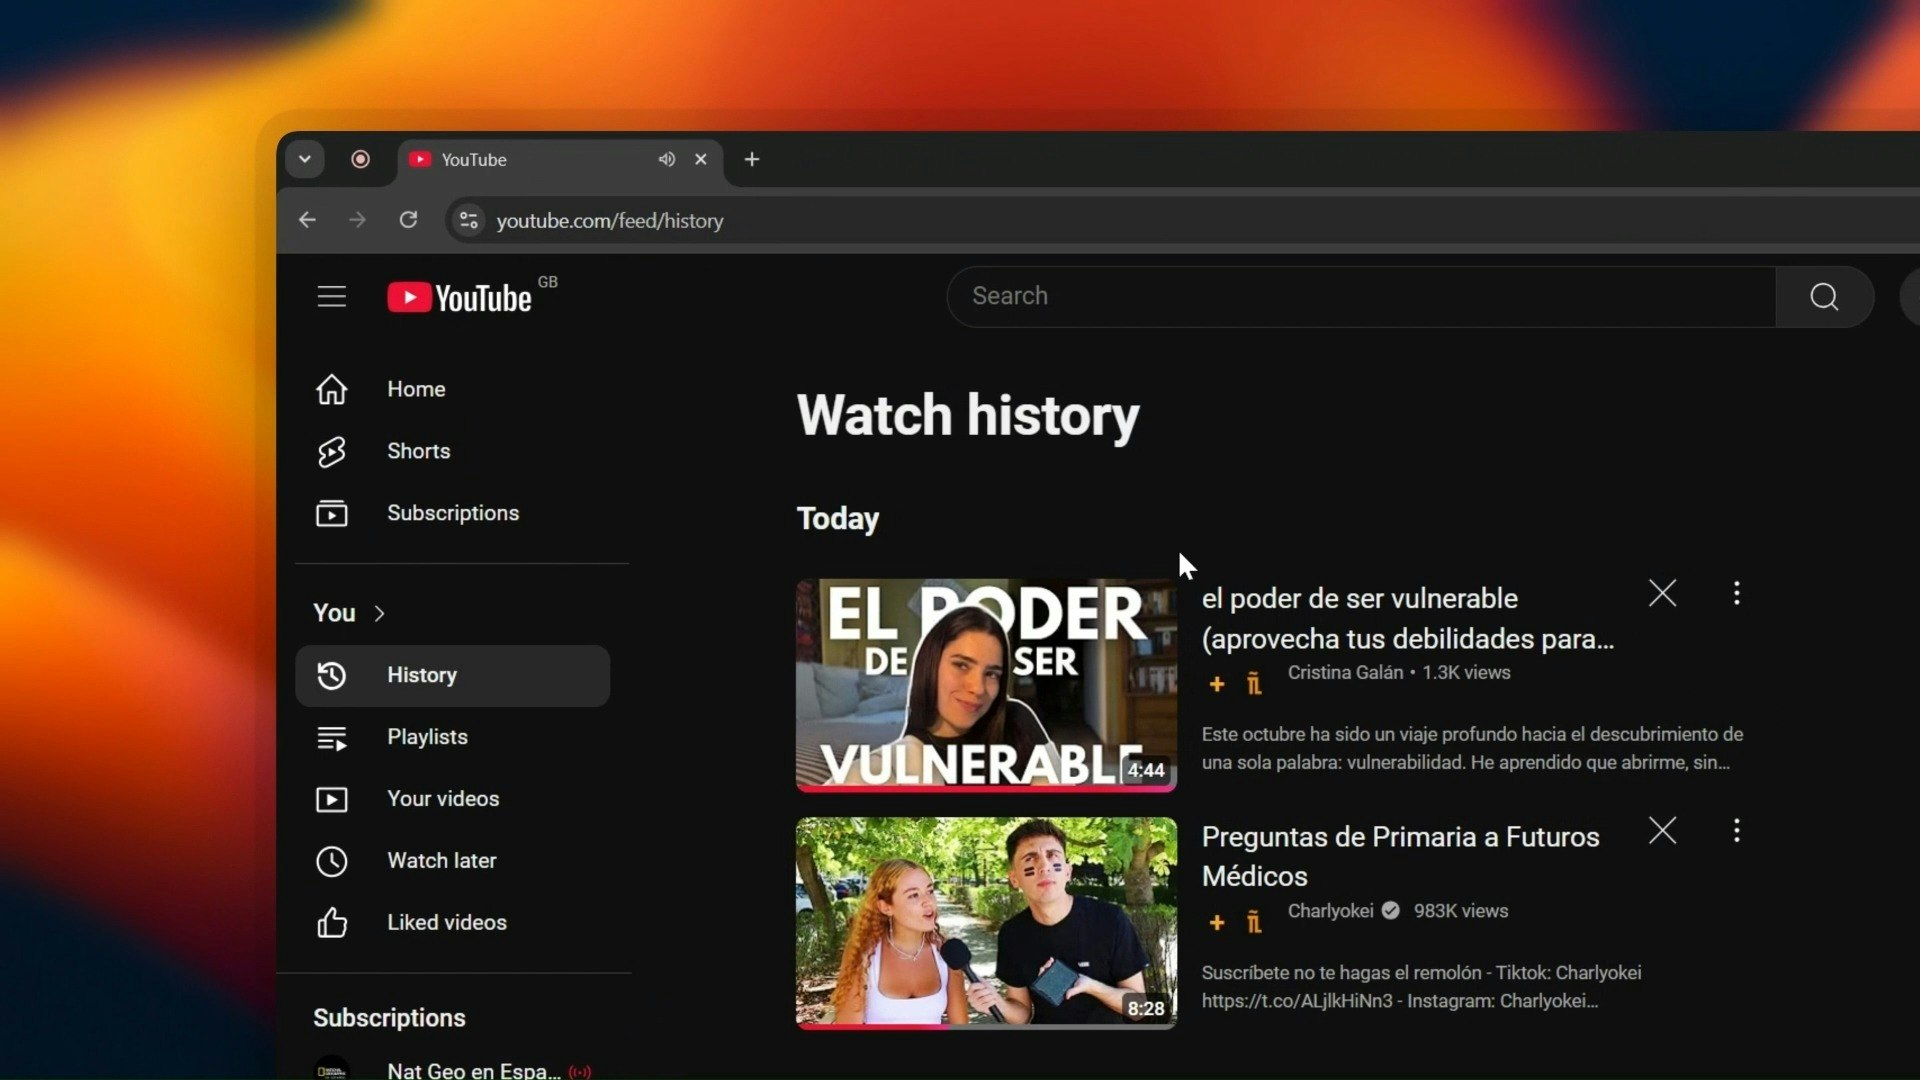Image resolution: width=1920 pixels, height=1080 pixels.
Task: Open Shorts in the sidebar
Action: (418, 451)
